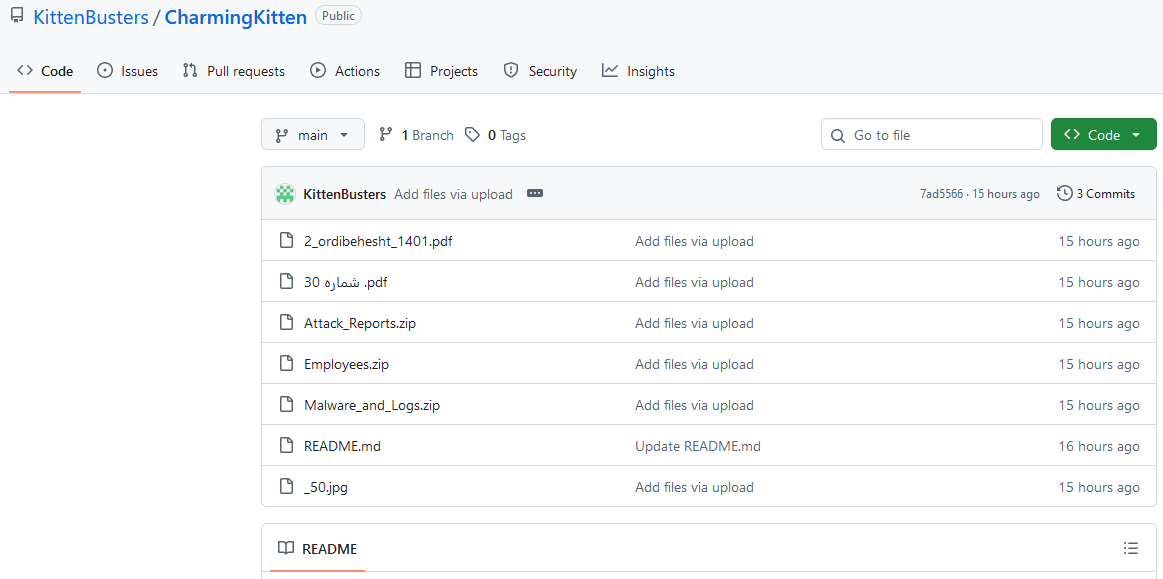The width and height of the screenshot is (1163, 579).
Task: Expand the main branch dropdown
Action: click(313, 135)
